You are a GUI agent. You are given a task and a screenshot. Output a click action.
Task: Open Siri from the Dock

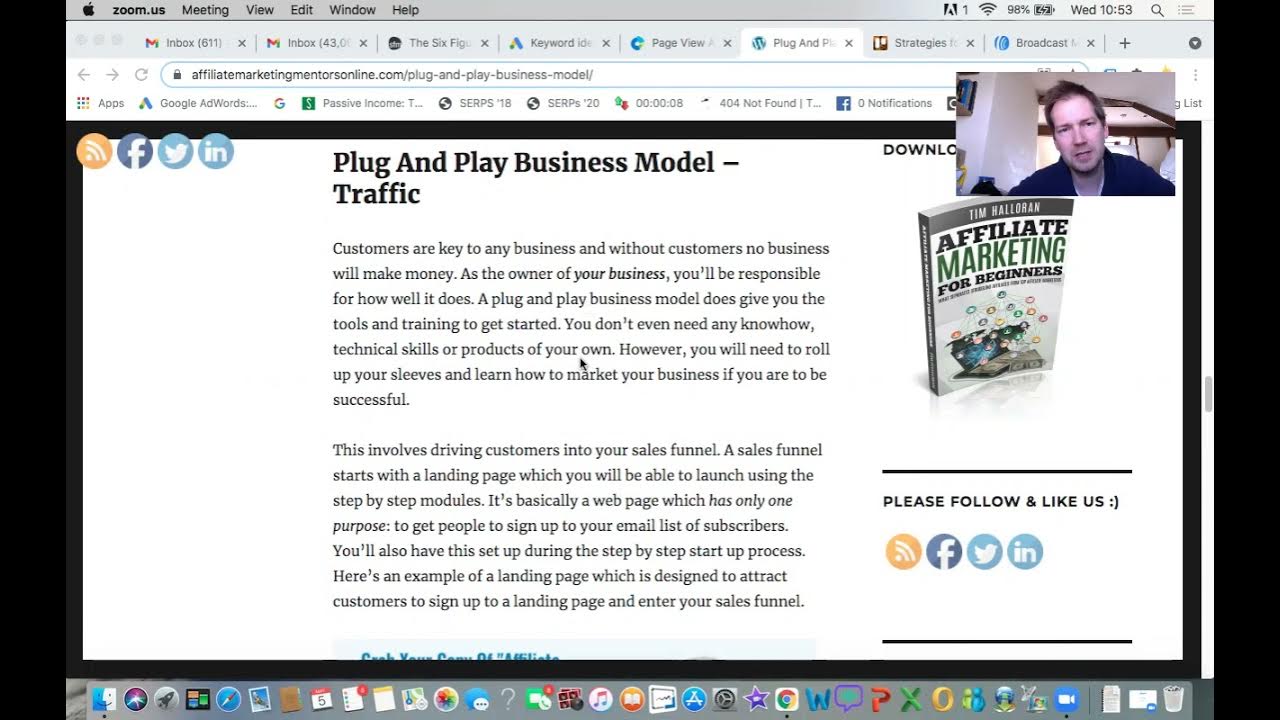coord(135,699)
